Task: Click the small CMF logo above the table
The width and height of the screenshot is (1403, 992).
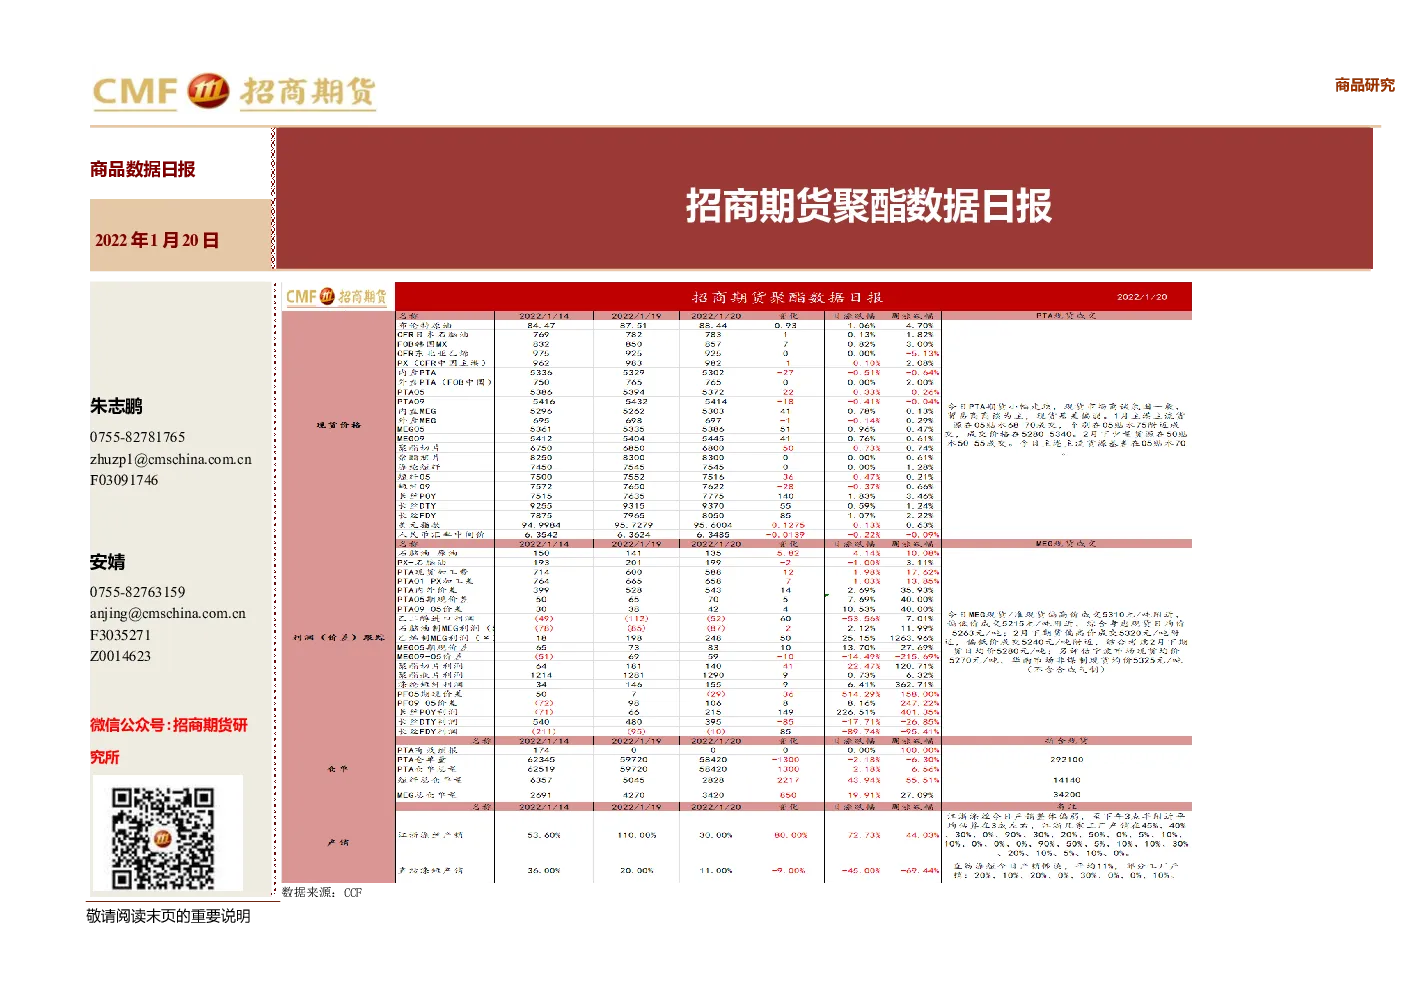Action: click(336, 297)
